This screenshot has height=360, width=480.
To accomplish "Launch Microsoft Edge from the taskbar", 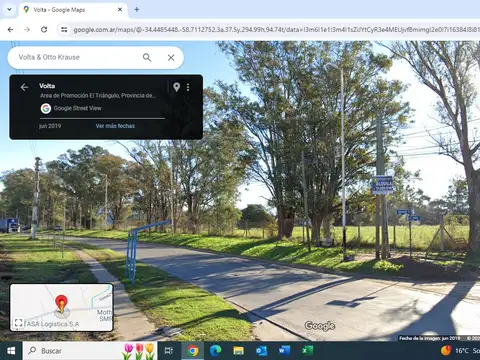I will coord(216,351).
